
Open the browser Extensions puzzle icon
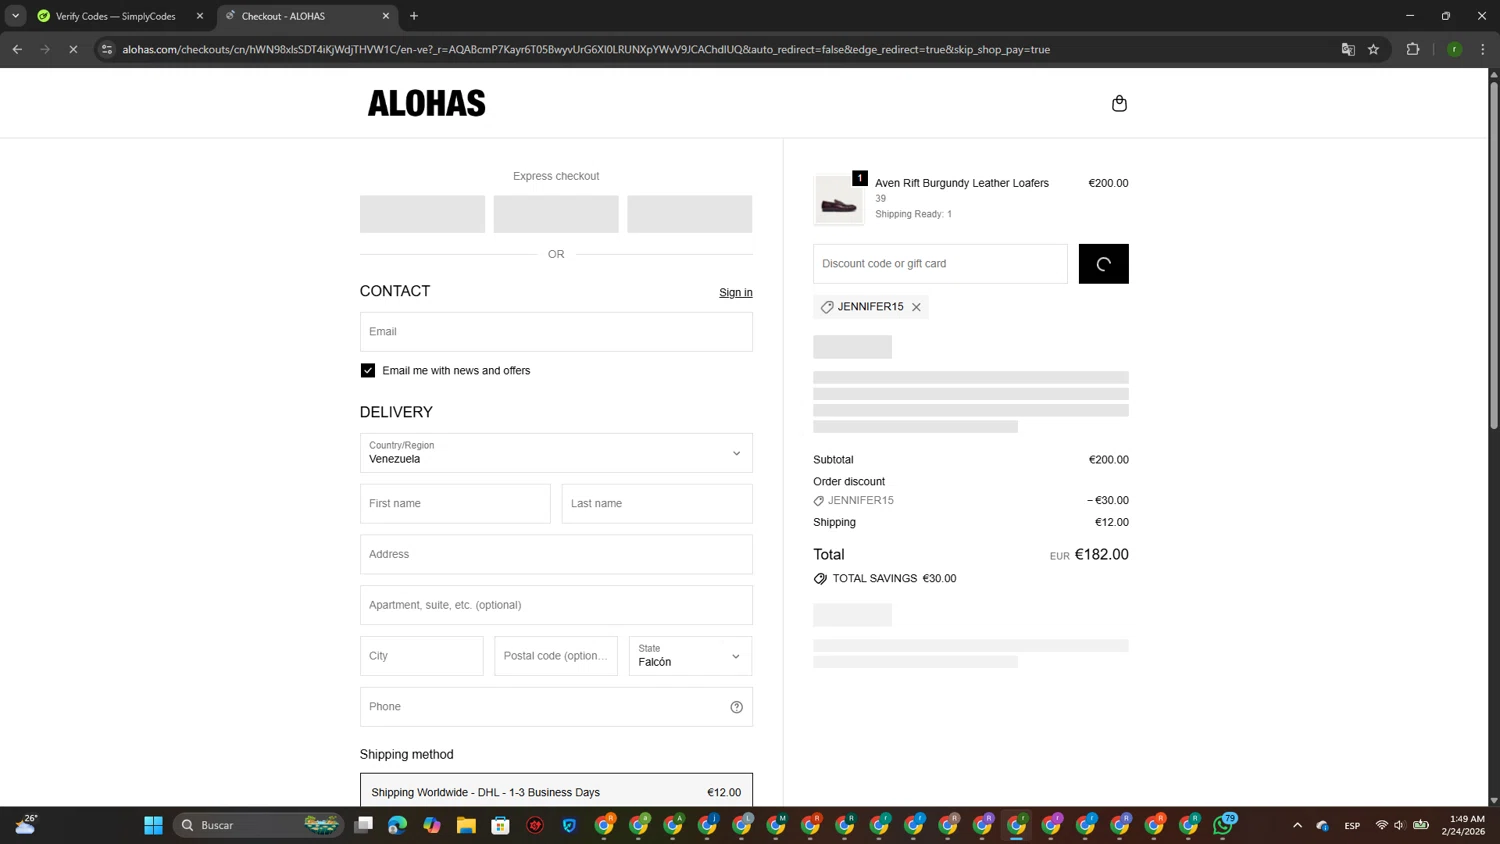(x=1413, y=49)
